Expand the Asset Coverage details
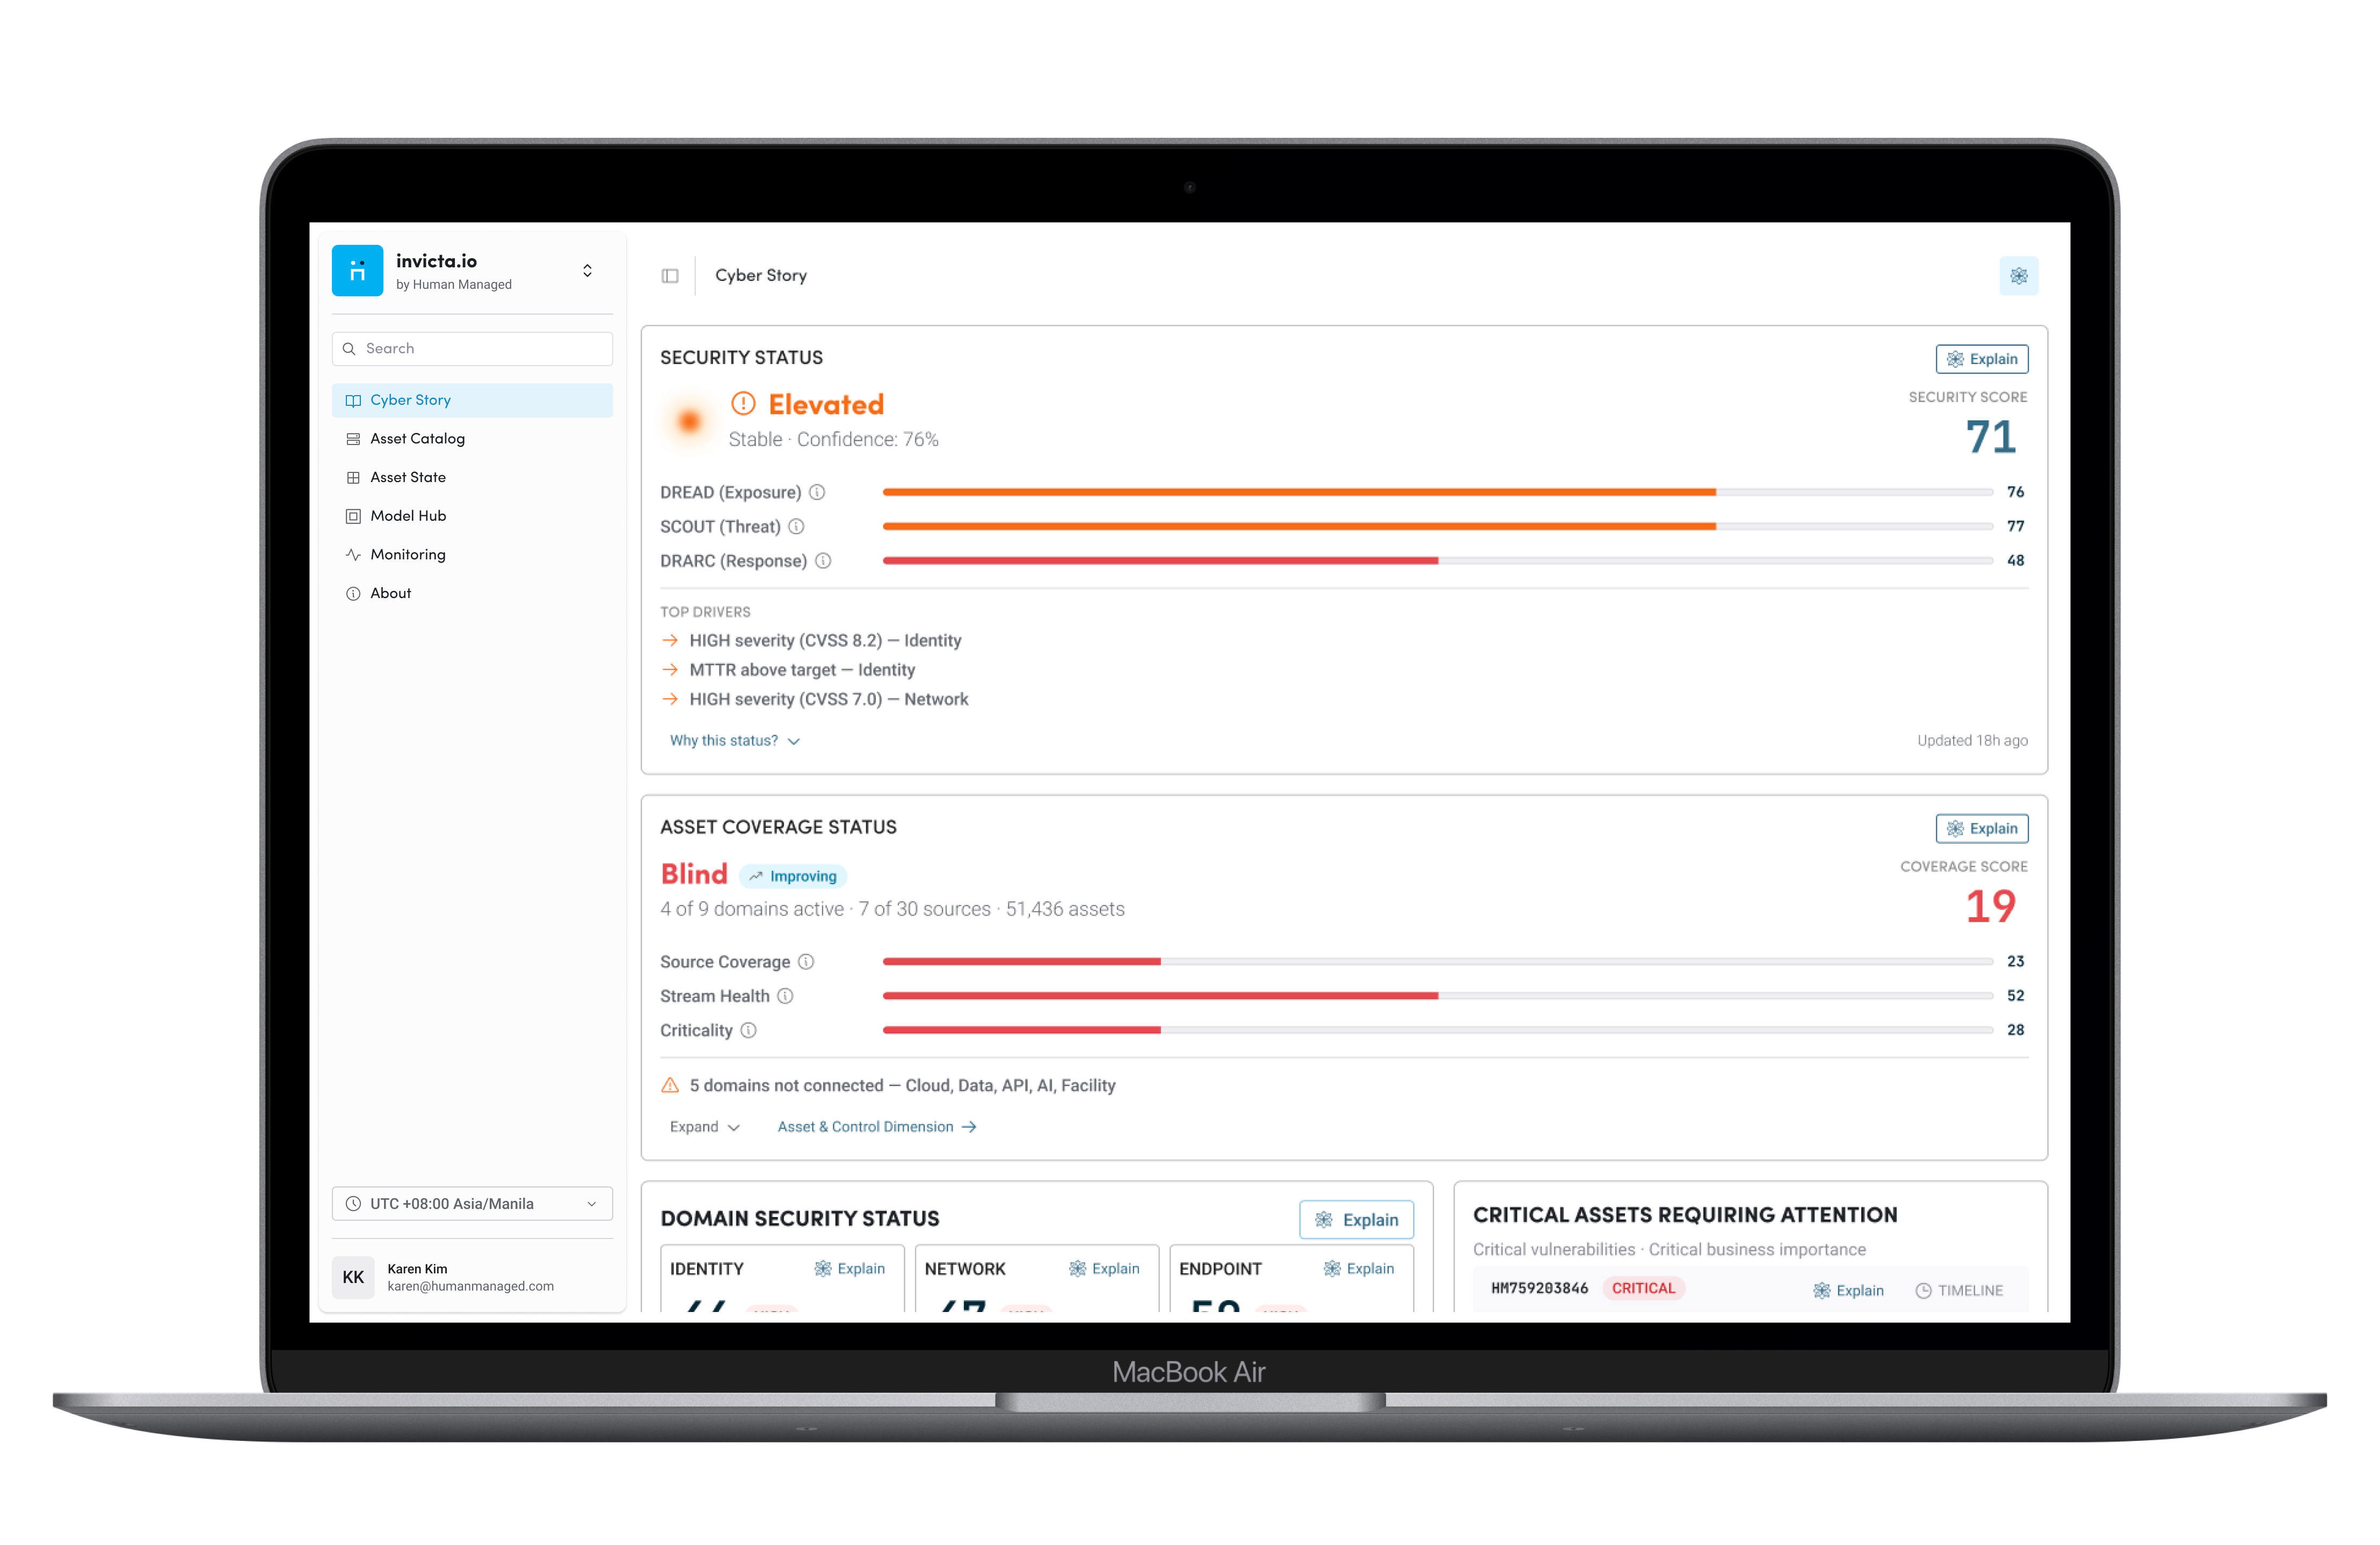Viewport: 2380px width, 1545px height. (x=705, y=1127)
